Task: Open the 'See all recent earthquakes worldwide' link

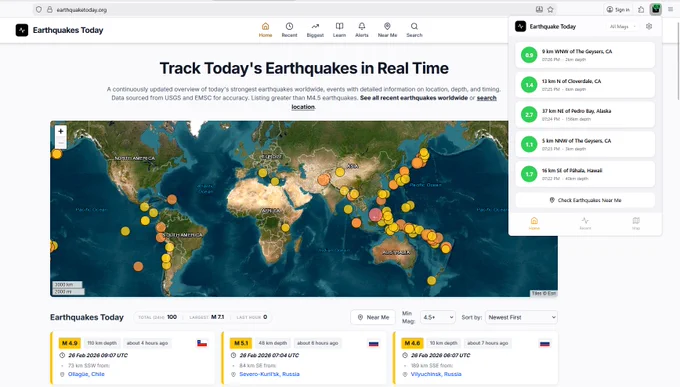Action: click(414, 98)
